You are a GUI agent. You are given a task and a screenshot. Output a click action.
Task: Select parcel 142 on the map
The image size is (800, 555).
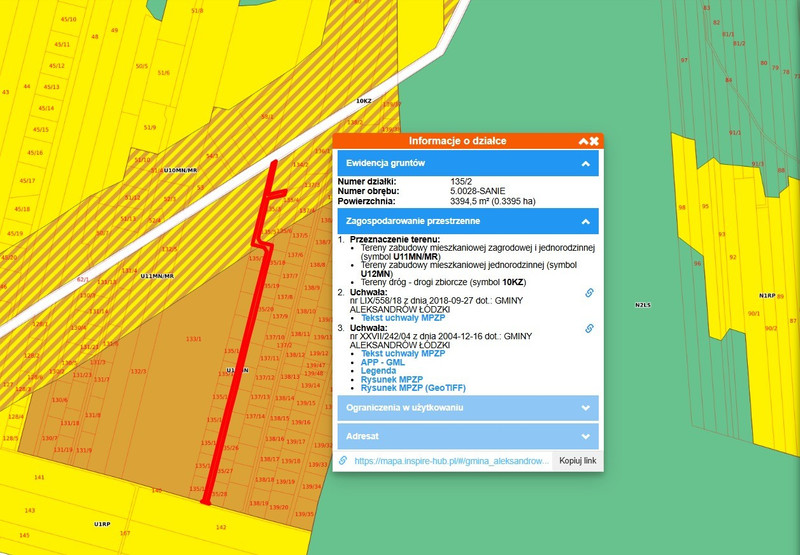221,526
